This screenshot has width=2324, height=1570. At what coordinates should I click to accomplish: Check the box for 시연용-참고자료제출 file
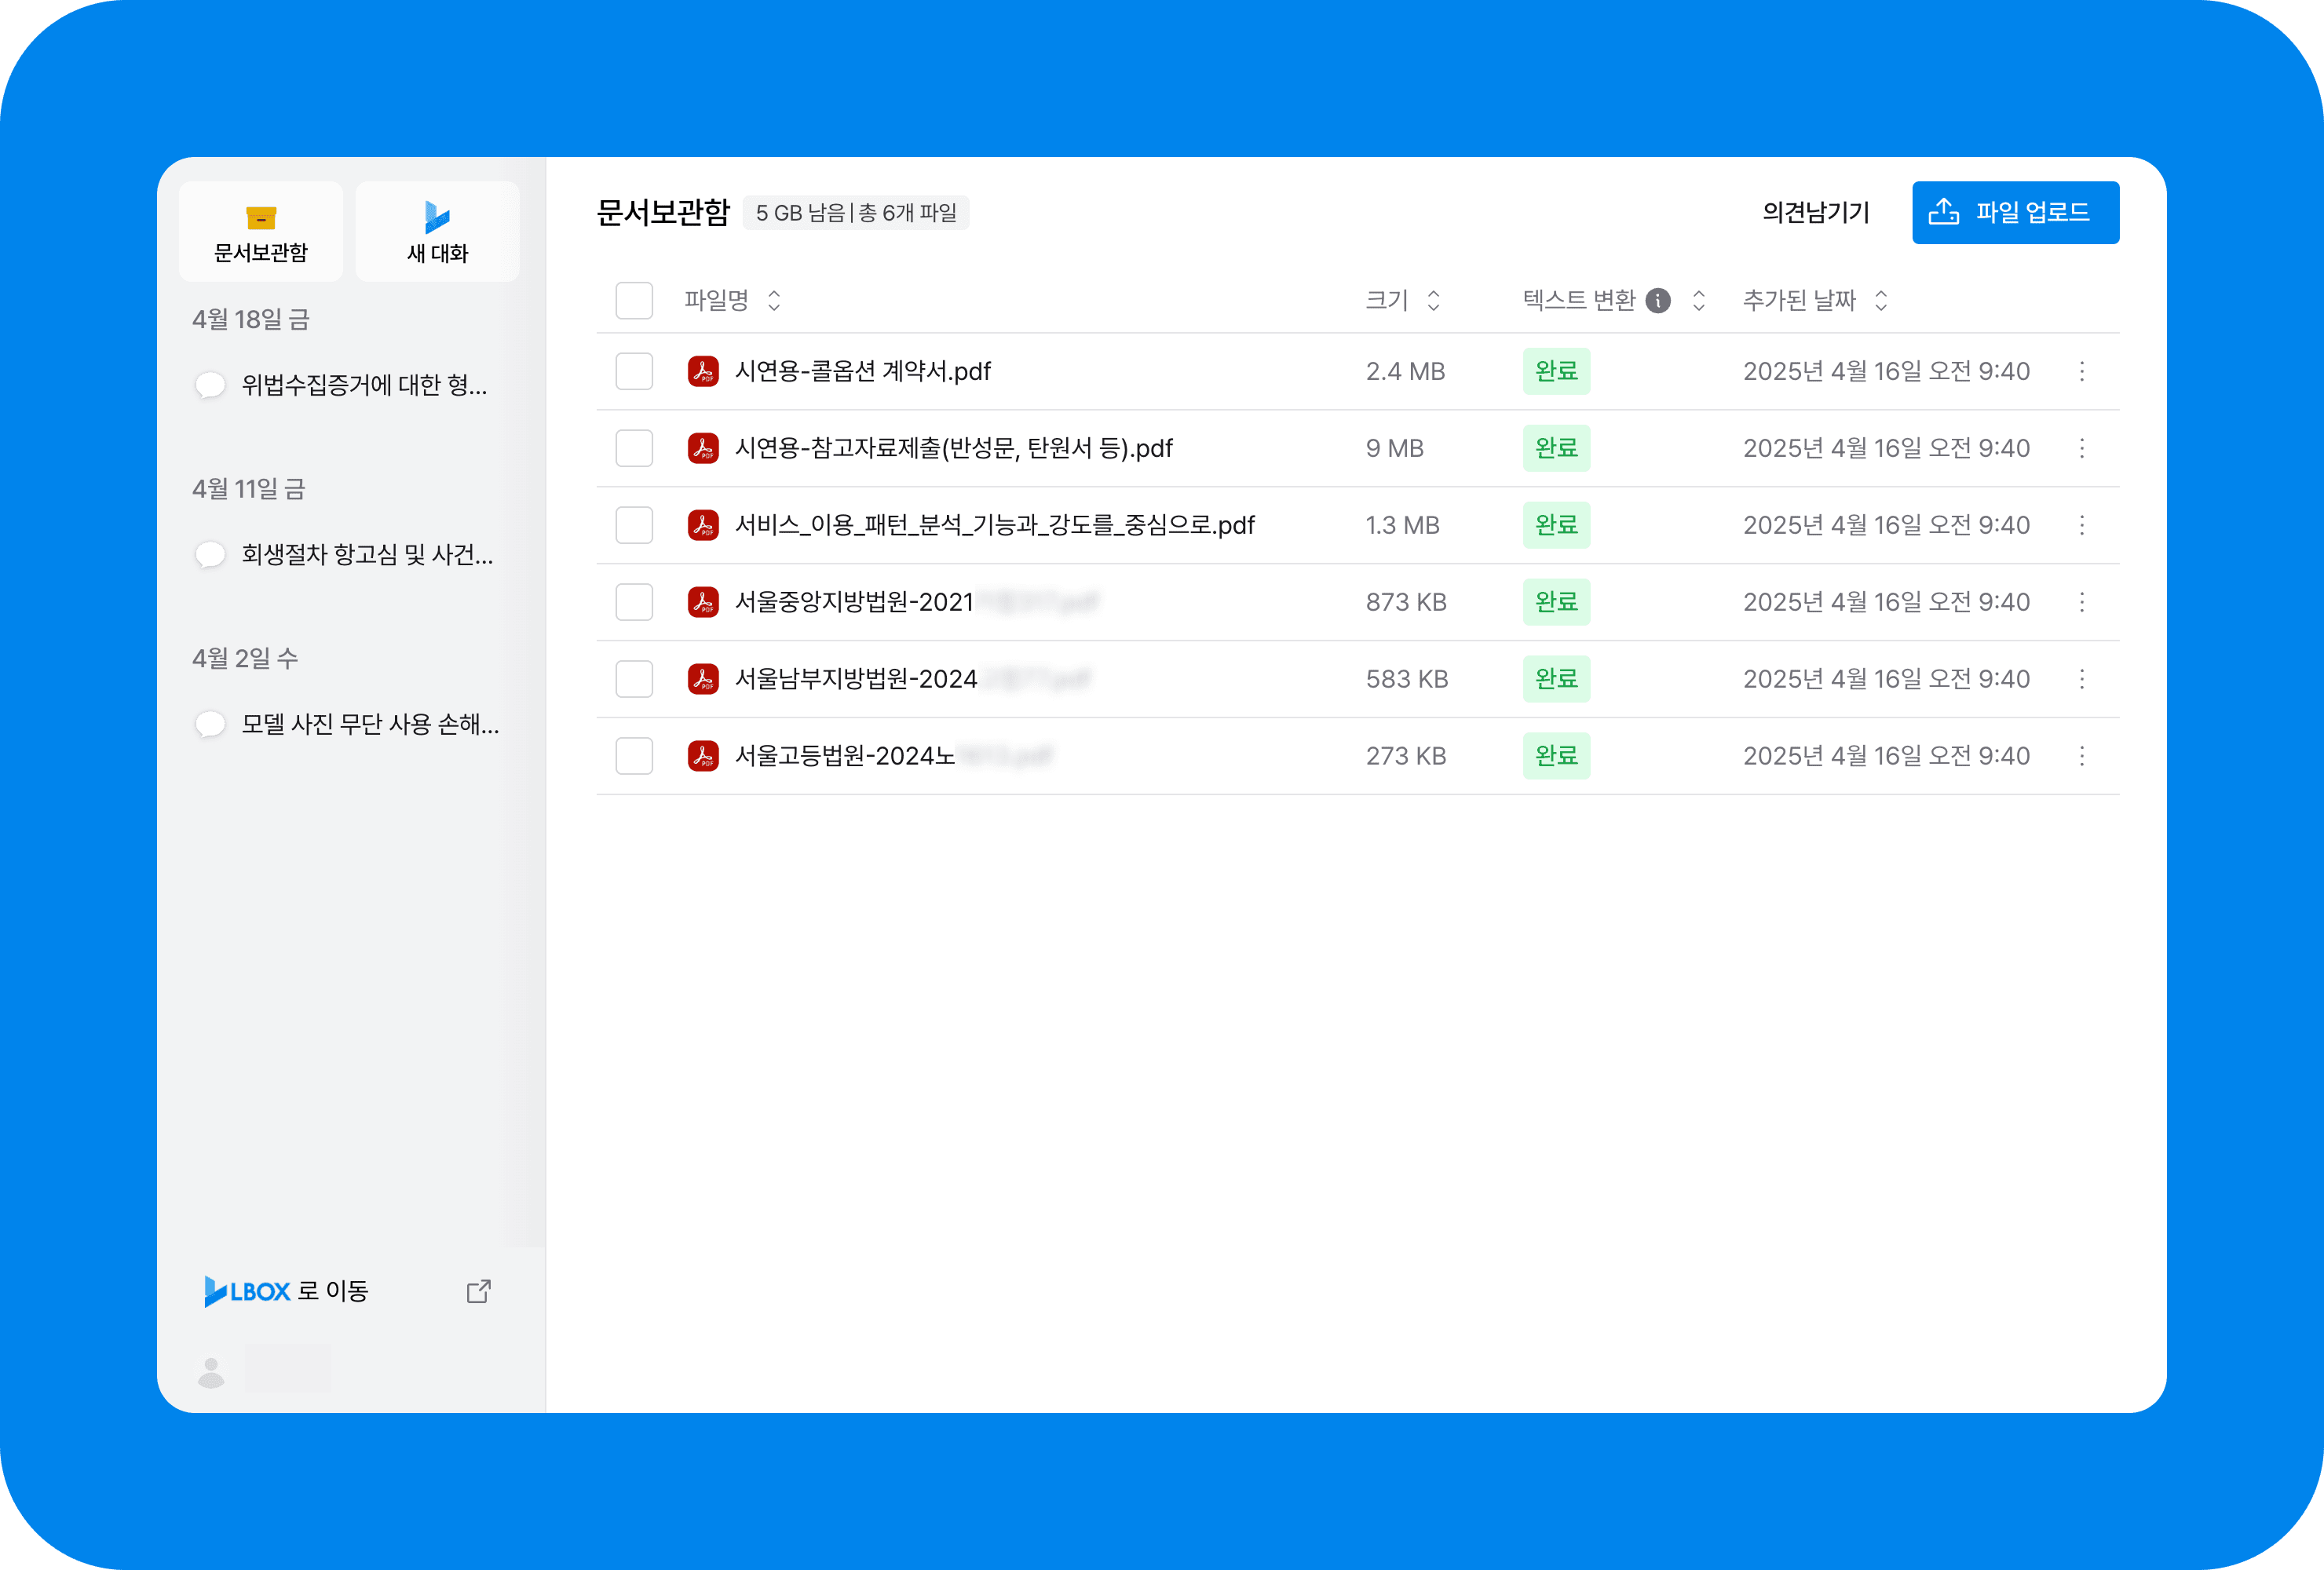click(x=634, y=448)
